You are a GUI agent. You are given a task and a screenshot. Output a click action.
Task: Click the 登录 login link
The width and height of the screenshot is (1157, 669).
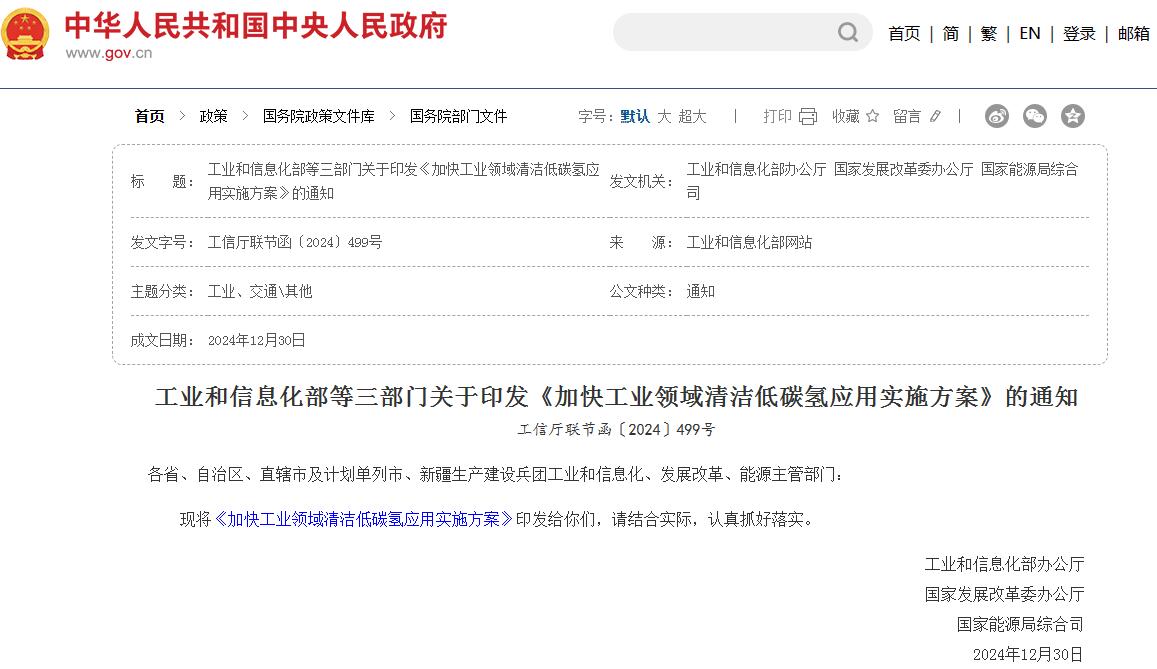[x=1079, y=34]
